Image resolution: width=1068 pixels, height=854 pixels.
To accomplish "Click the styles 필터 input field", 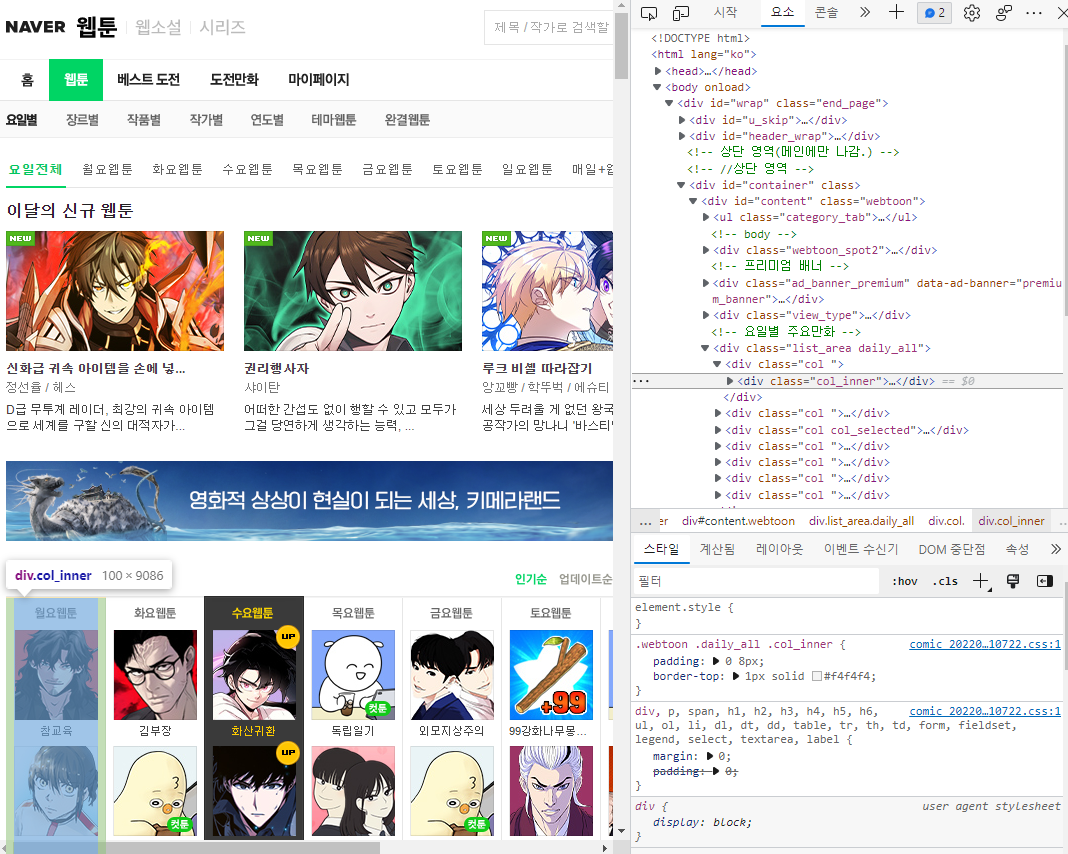I will pyautogui.click(x=756, y=581).
